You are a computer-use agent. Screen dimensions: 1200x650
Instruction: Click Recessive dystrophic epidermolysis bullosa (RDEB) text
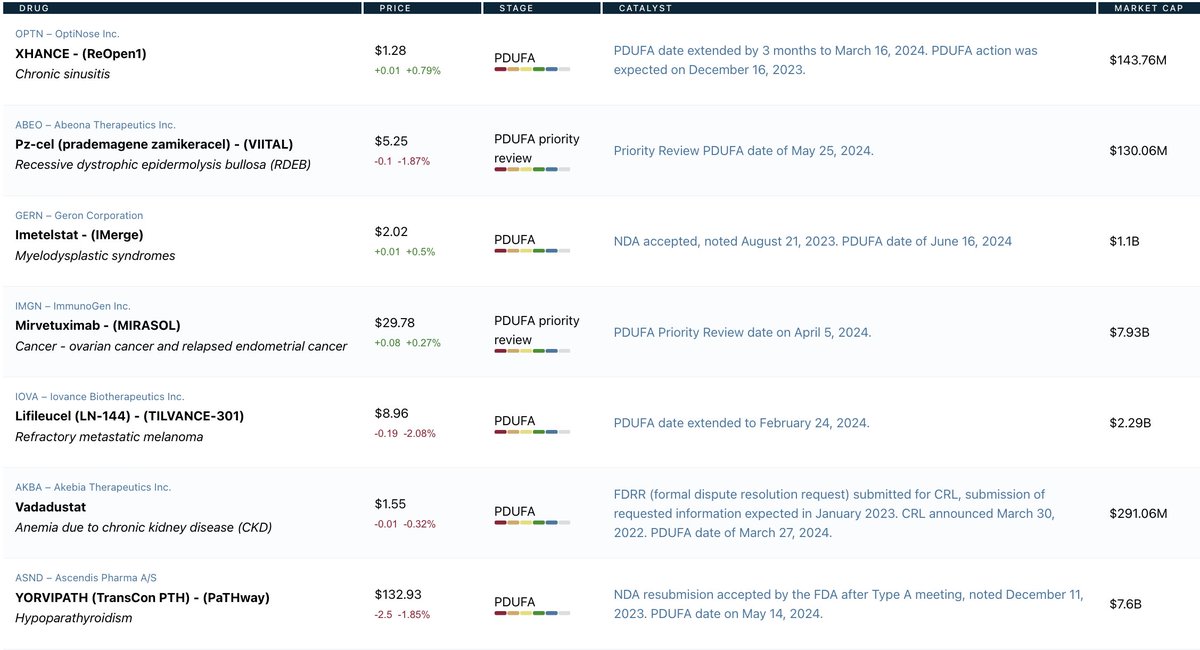click(x=163, y=165)
